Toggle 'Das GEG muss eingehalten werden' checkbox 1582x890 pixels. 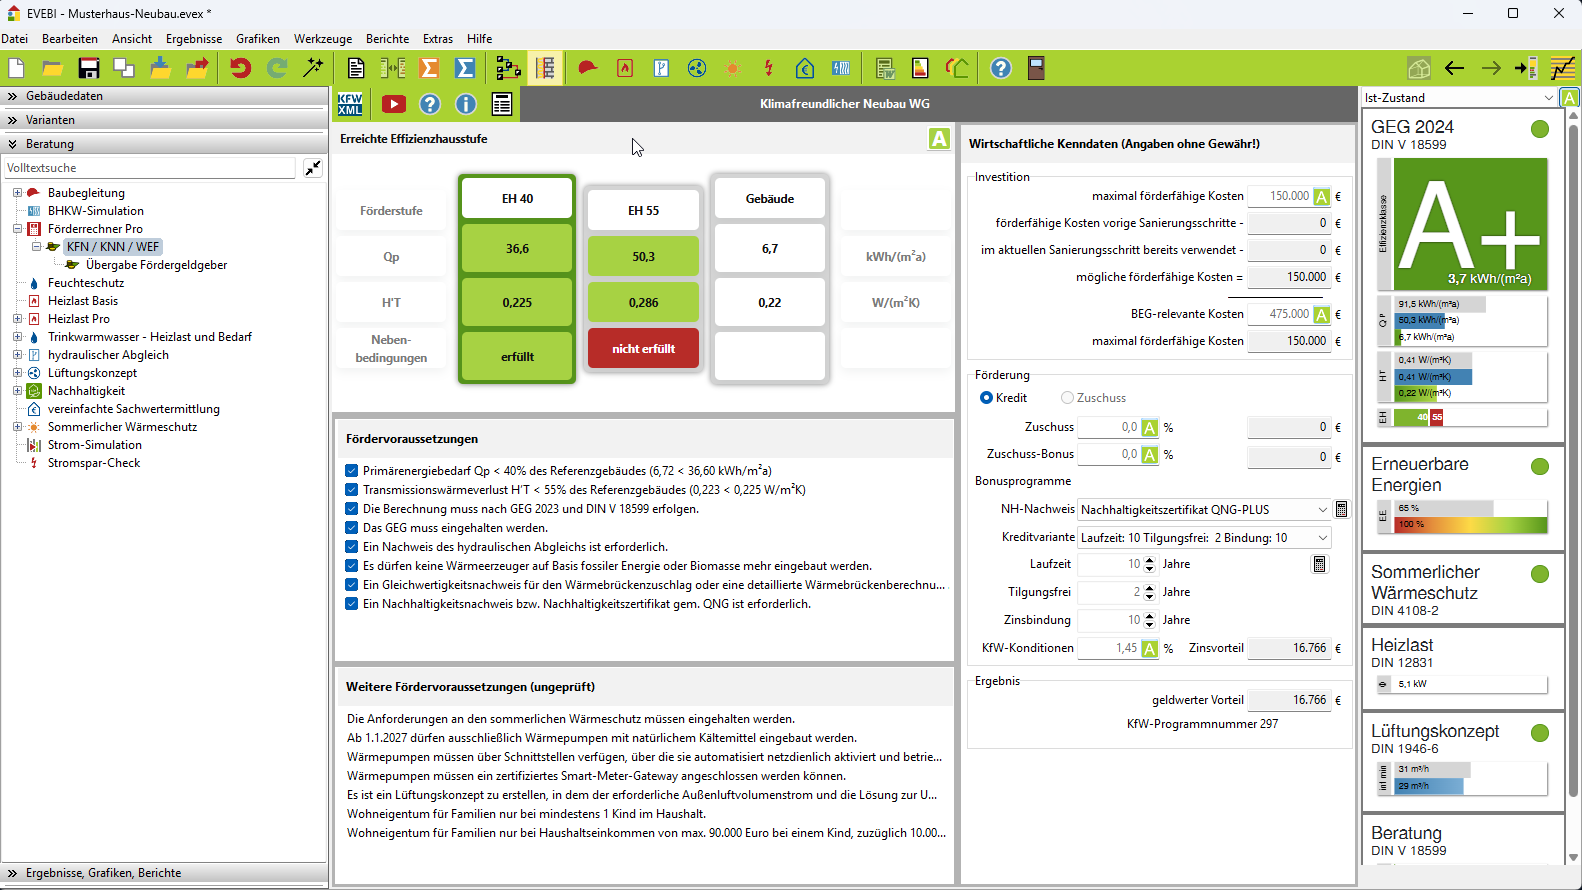352,528
